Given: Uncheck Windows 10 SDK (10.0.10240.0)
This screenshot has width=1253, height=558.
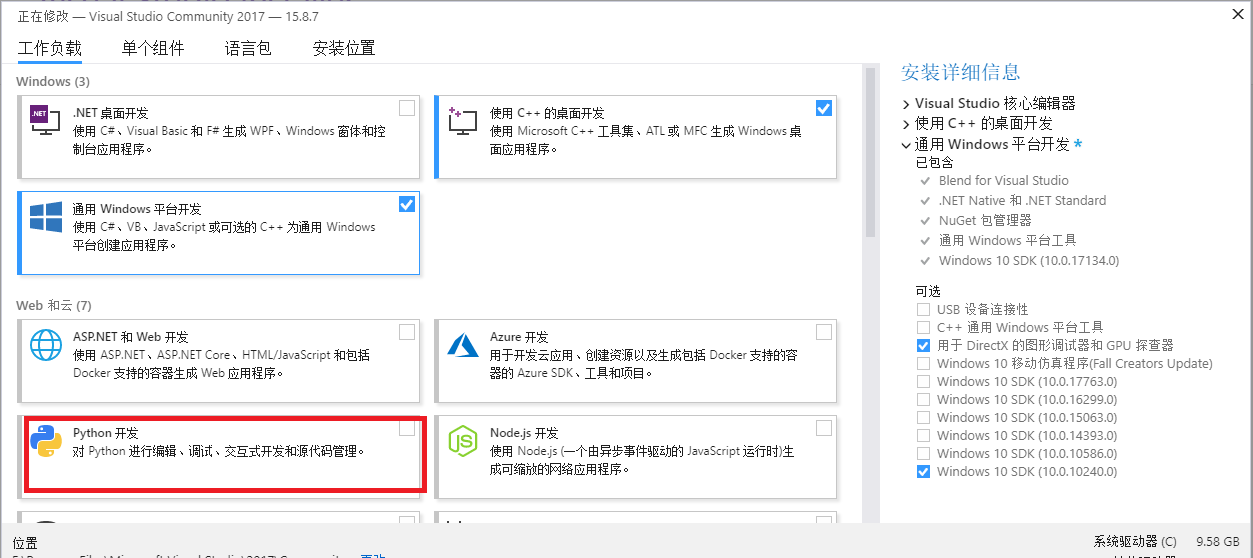Looking at the screenshot, I should click(923, 471).
